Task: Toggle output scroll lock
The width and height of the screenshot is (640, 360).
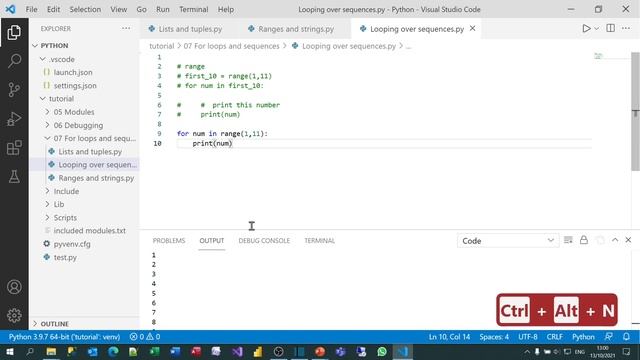Action: [584, 240]
